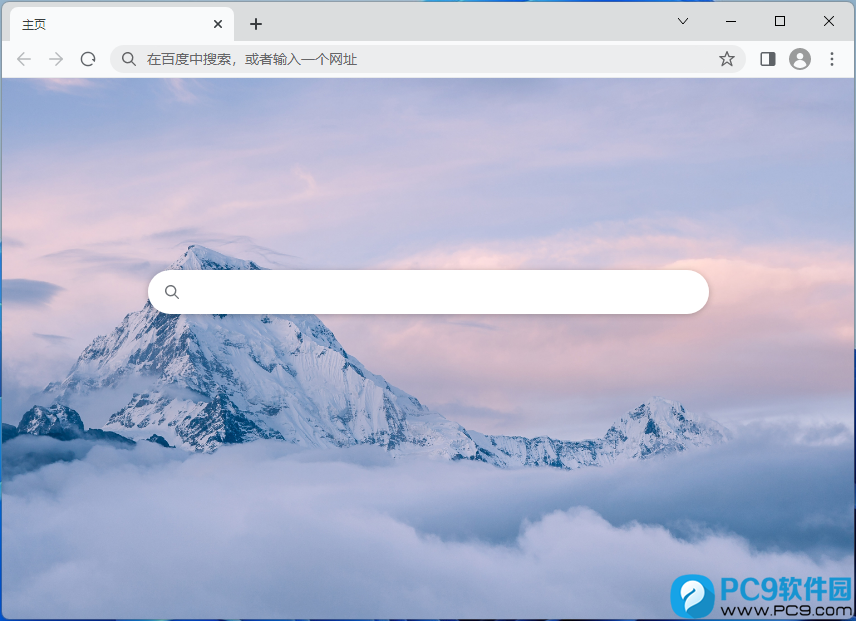Click the address bar magnifier icon
Screen dimensions: 856x621
pos(128,59)
